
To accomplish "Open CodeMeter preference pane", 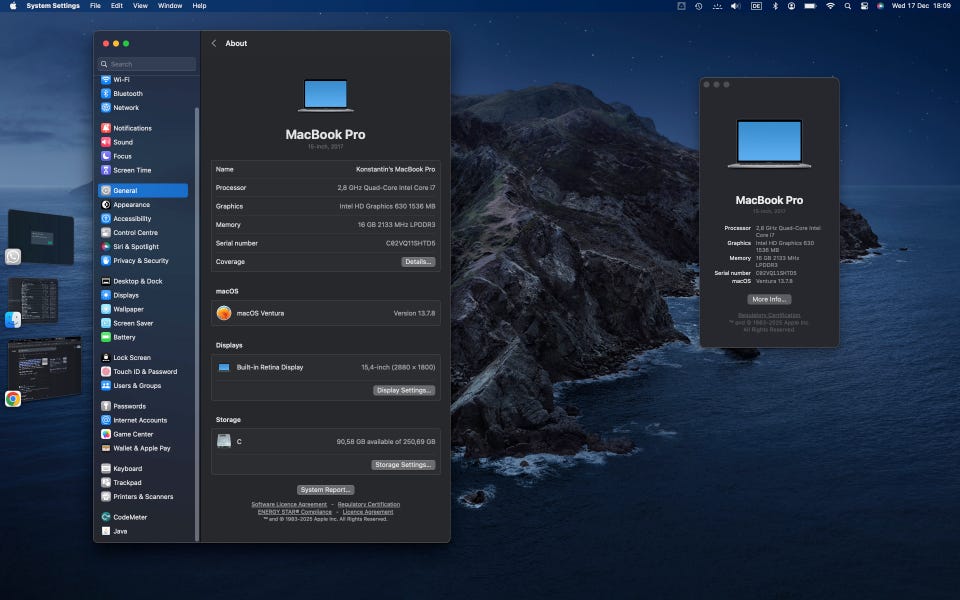I will [x=130, y=517].
